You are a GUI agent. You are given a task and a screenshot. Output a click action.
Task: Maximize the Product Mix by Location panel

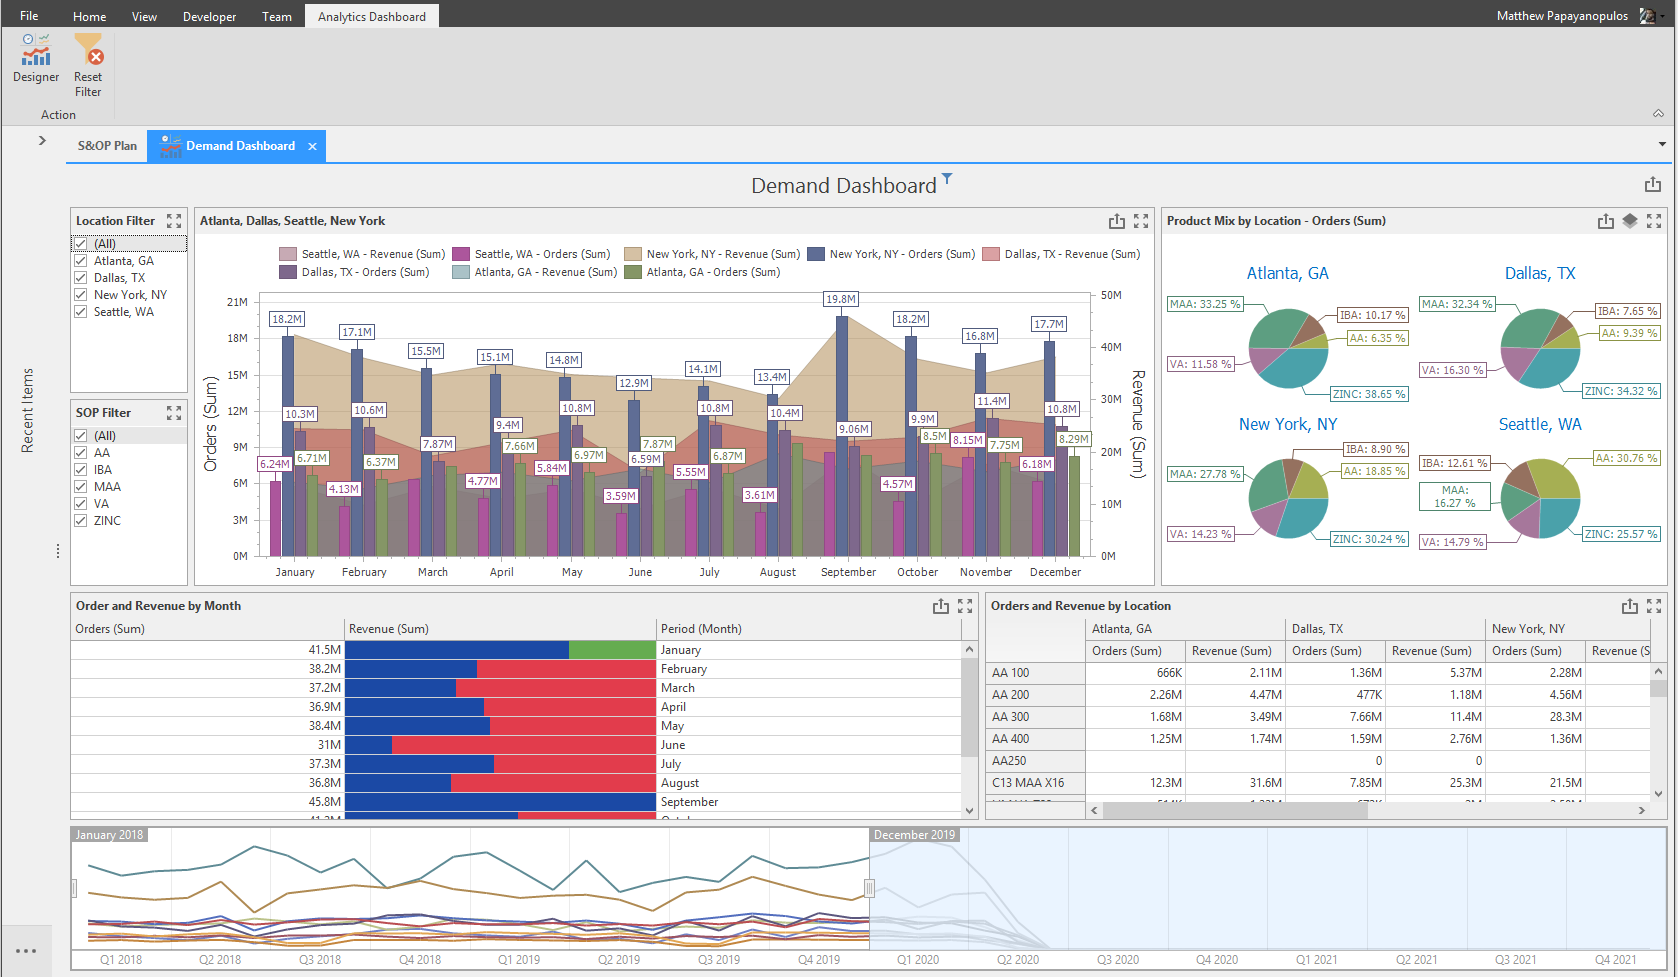click(x=1654, y=221)
